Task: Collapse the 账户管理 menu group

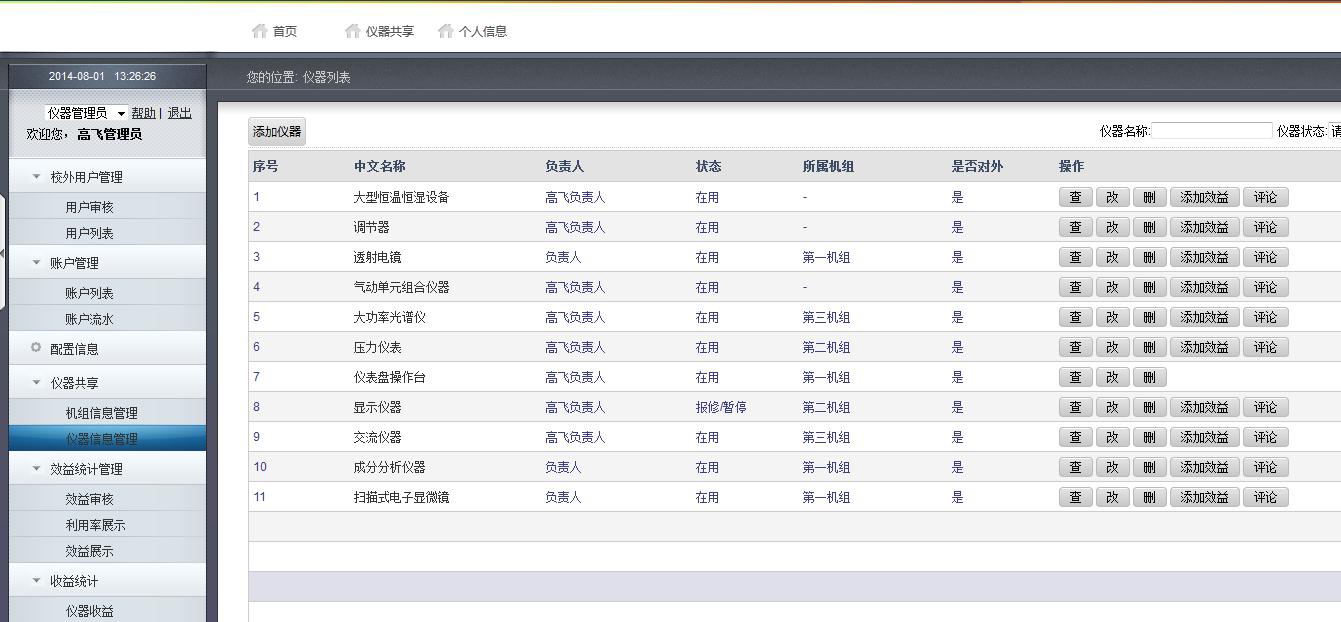Action: tap(37, 263)
